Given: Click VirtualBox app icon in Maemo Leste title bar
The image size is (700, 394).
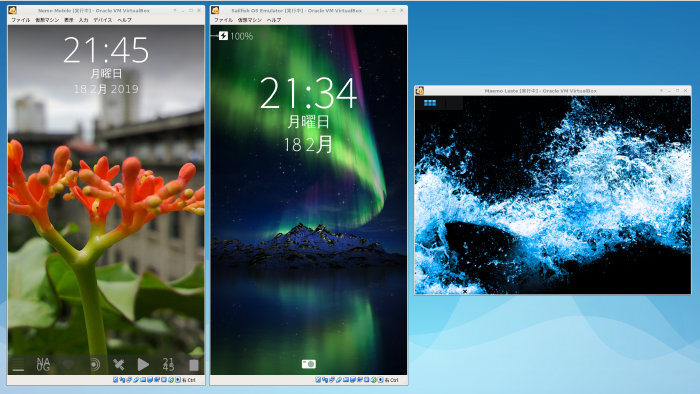Looking at the screenshot, I should point(420,91).
